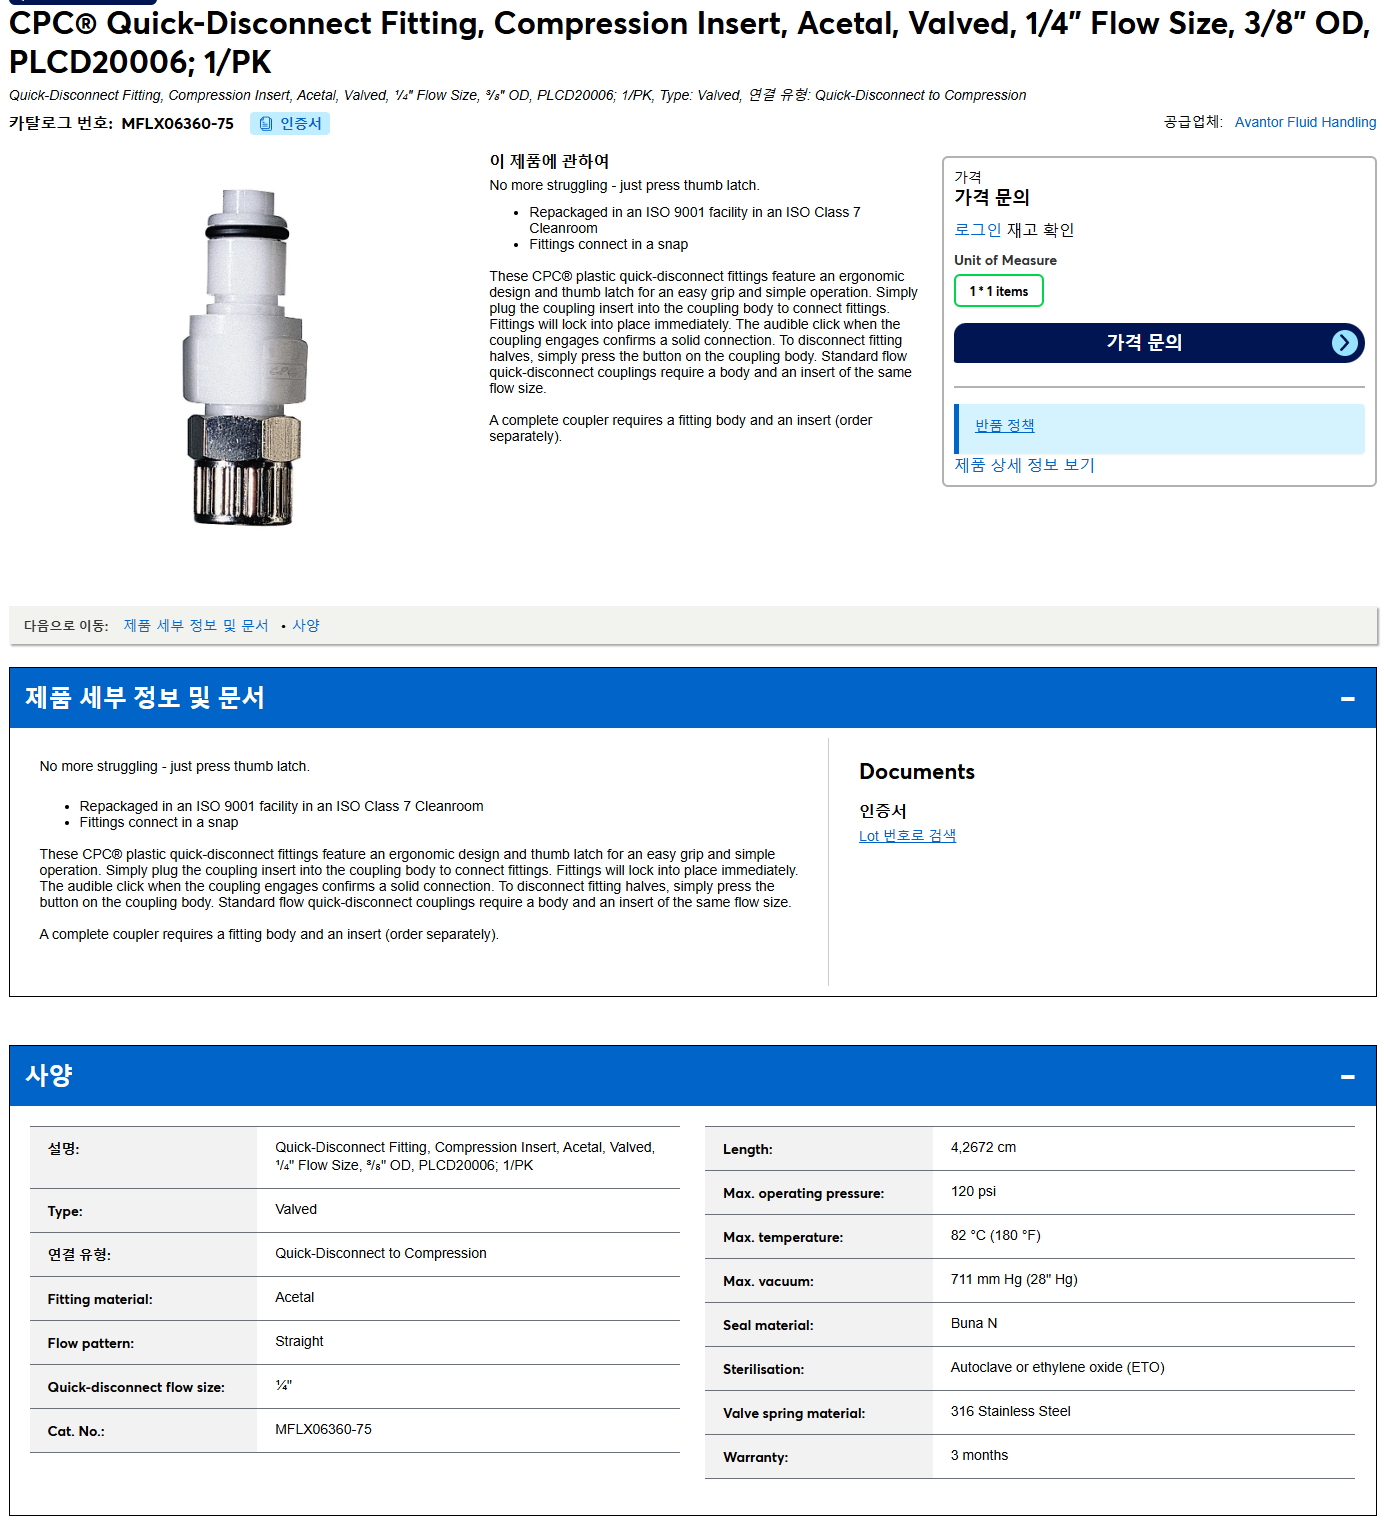Open the 반품 정책 return policy link
The height and width of the screenshot is (1536, 1384).
tap(1004, 426)
